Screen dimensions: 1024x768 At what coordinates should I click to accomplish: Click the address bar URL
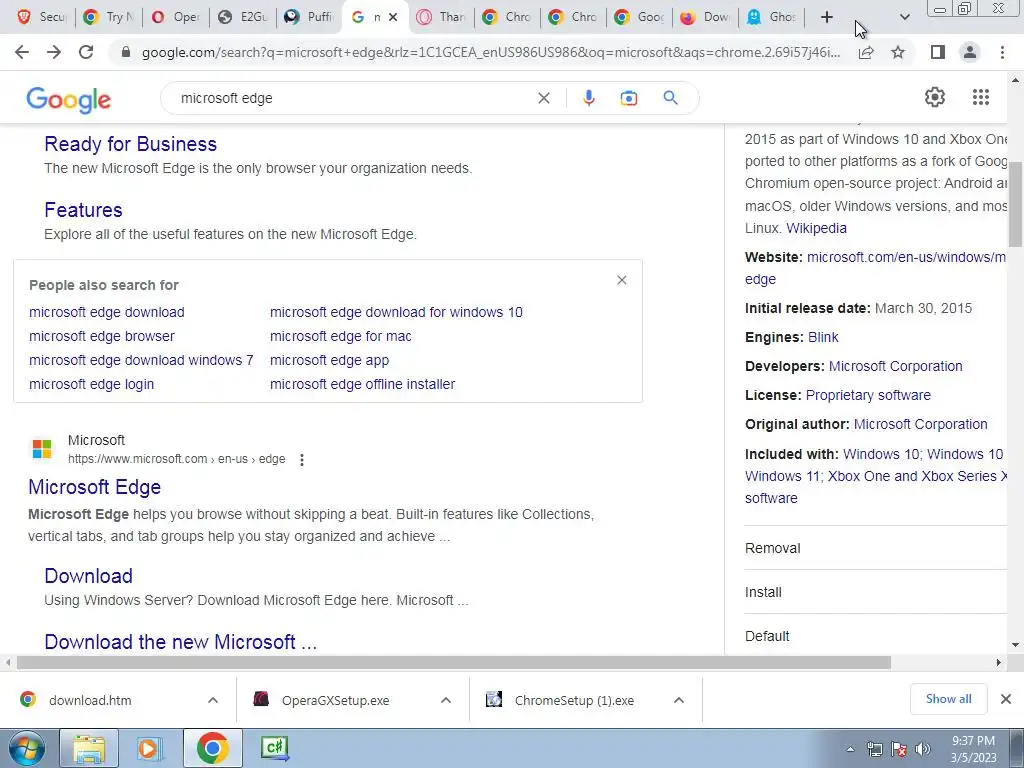[x=490, y=52]
